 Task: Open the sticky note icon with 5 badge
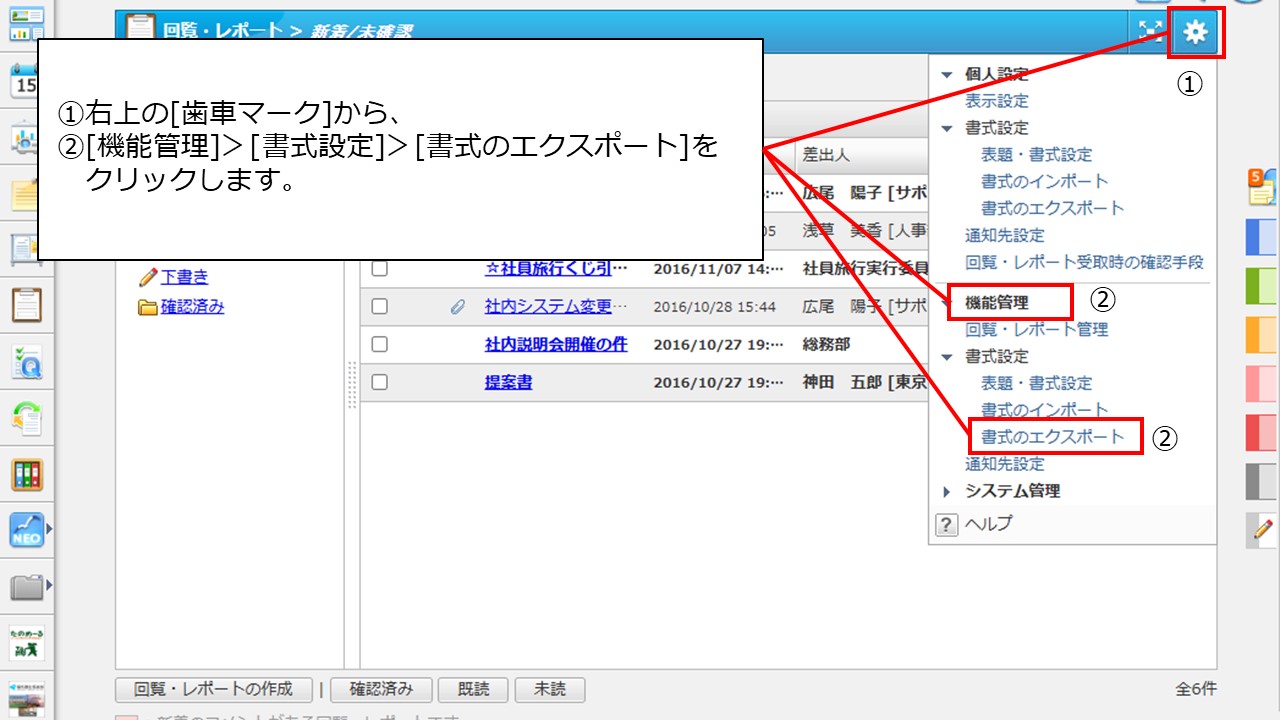1260,187
